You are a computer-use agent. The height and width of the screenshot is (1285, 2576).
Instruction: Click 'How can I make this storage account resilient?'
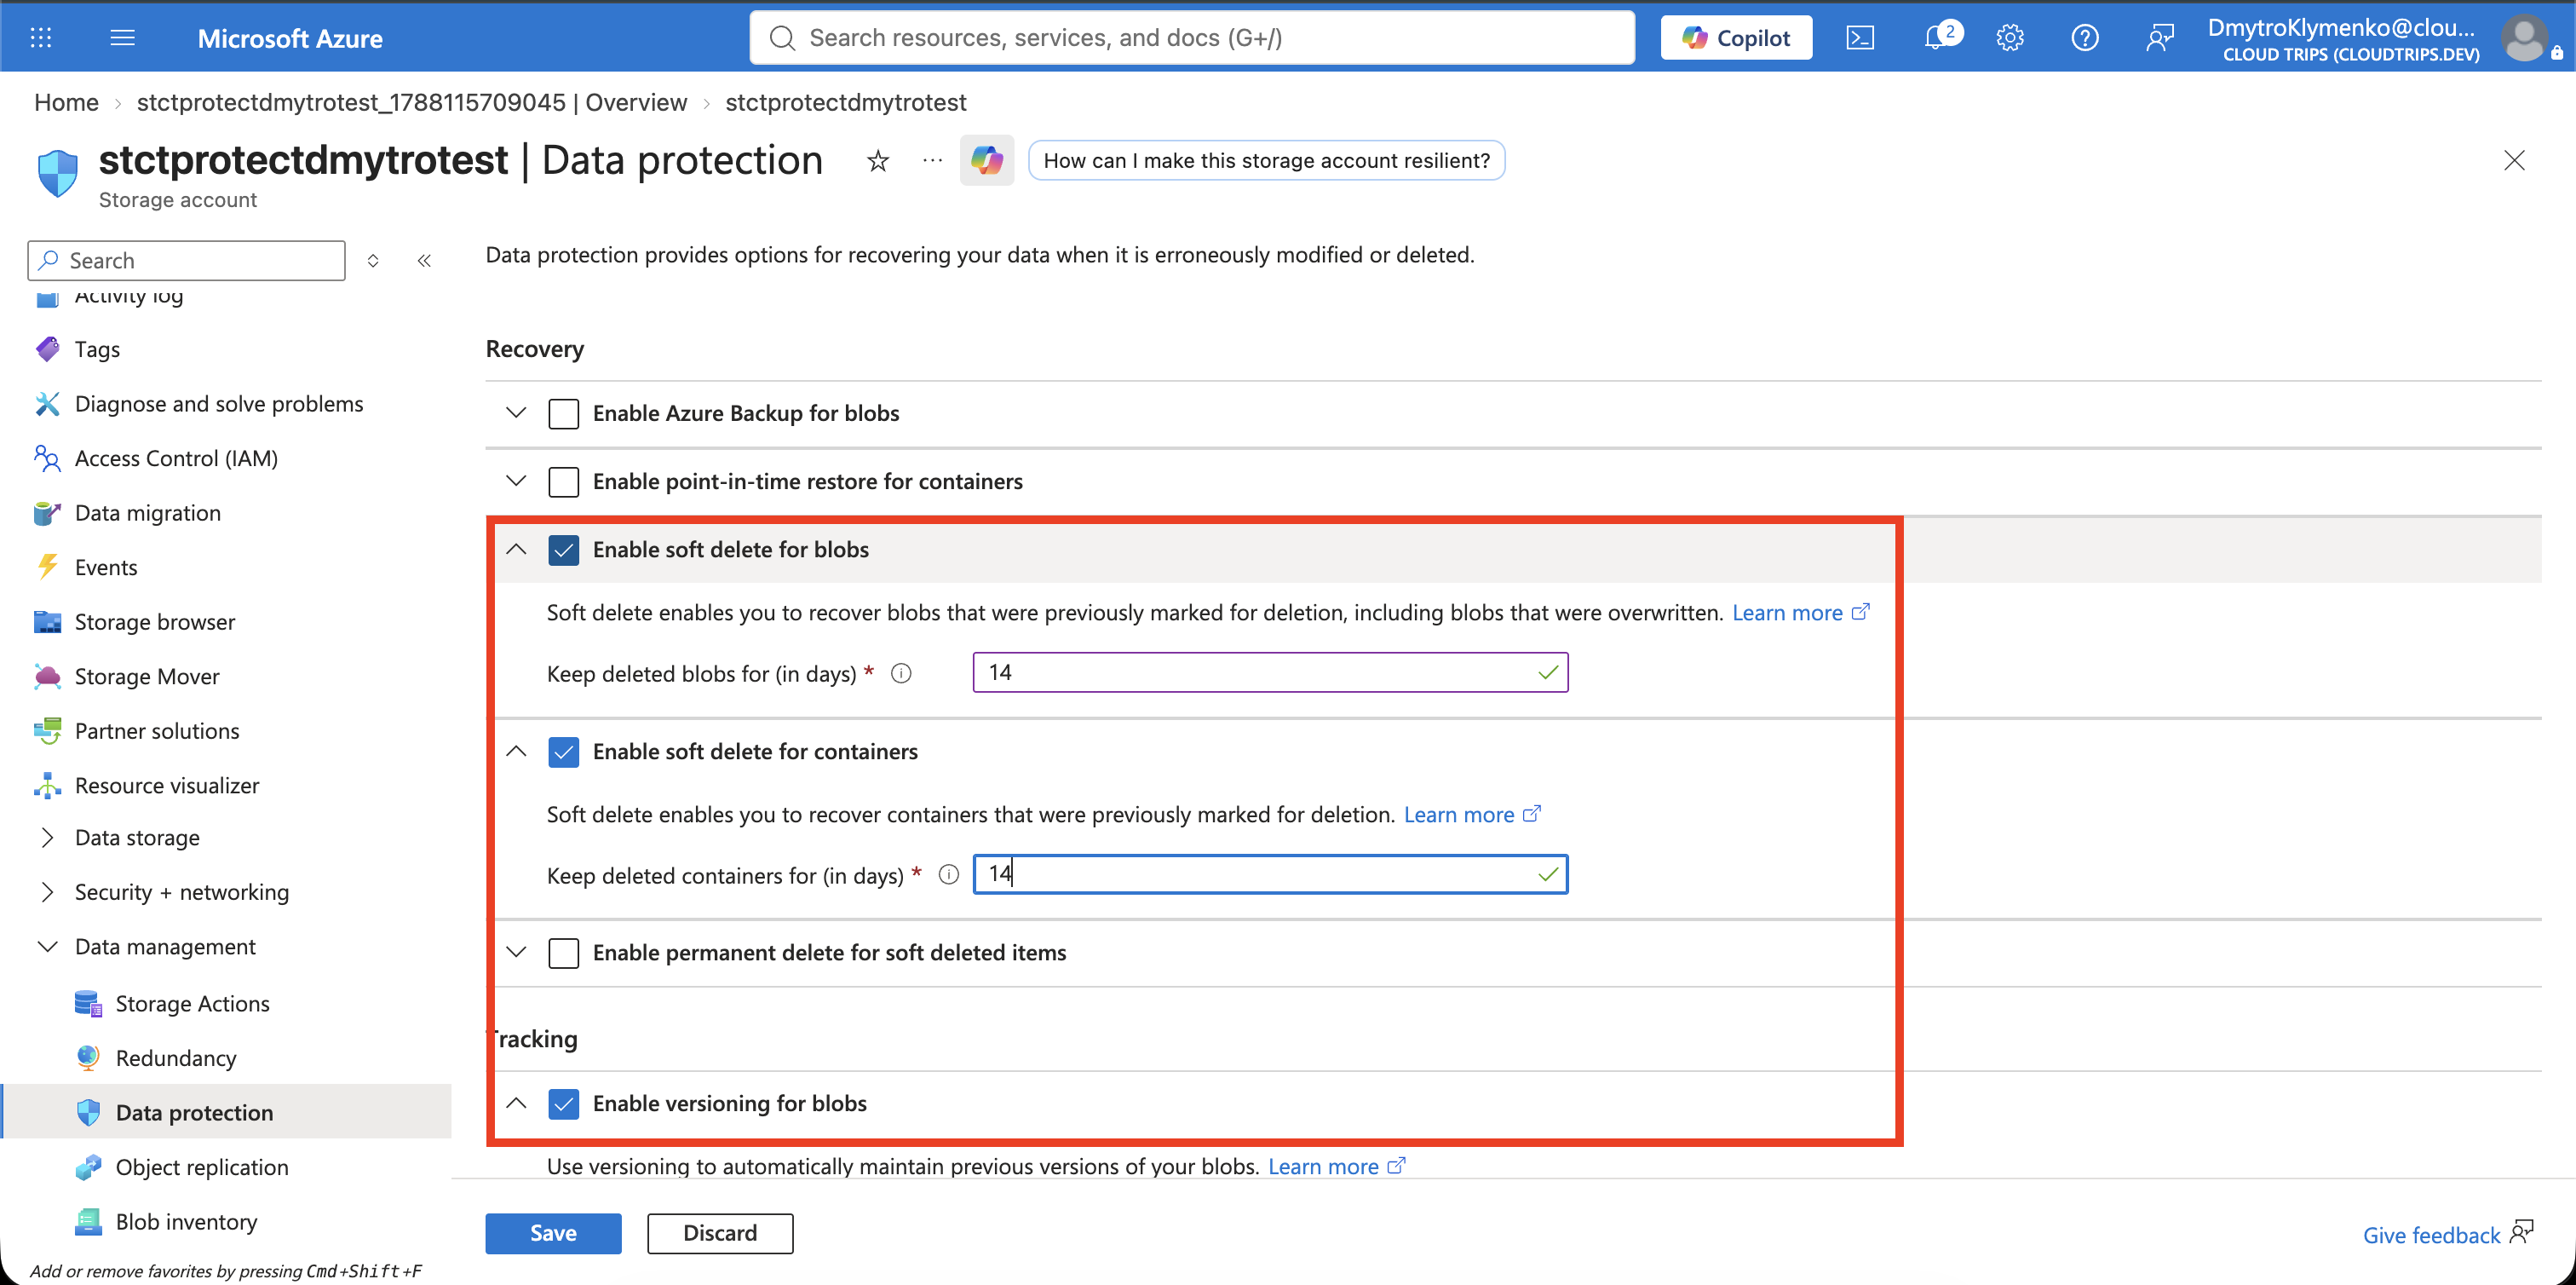(x=1266, y=160)
